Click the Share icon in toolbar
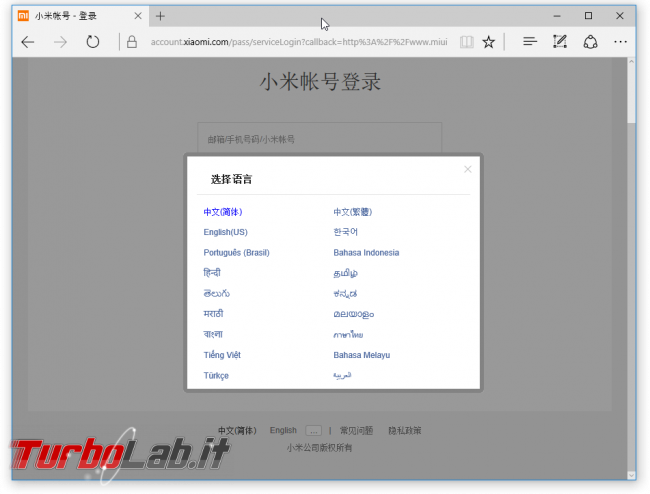Screen dimensions: 650x494 coord(590,42)
